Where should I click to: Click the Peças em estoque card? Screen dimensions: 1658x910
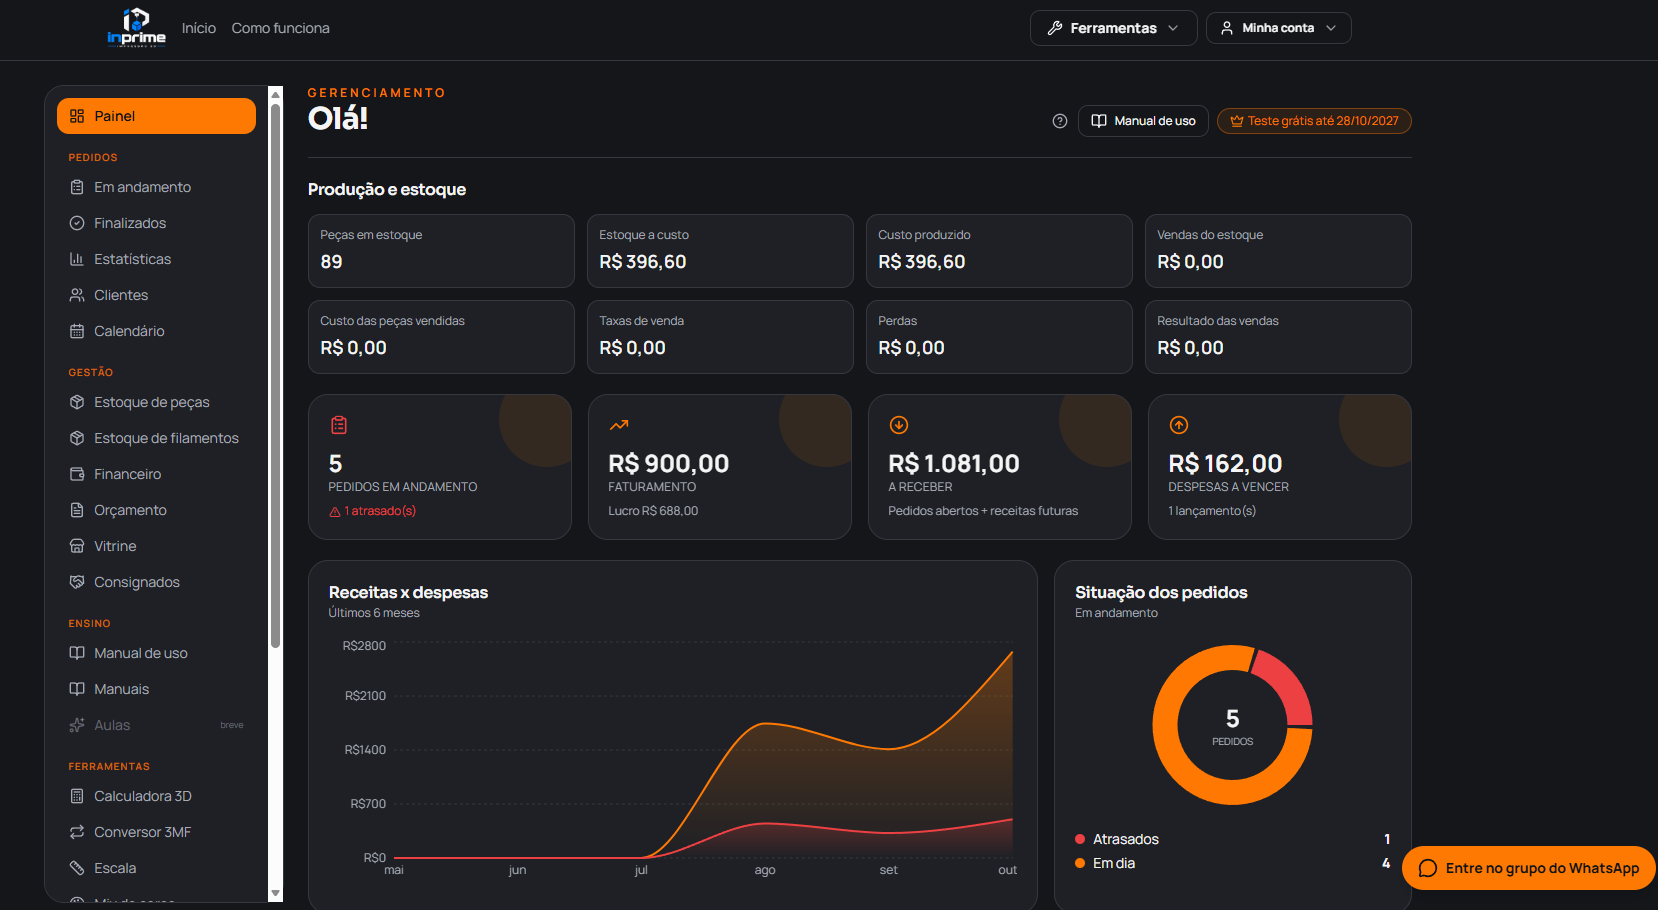click(x=441, y=251)
